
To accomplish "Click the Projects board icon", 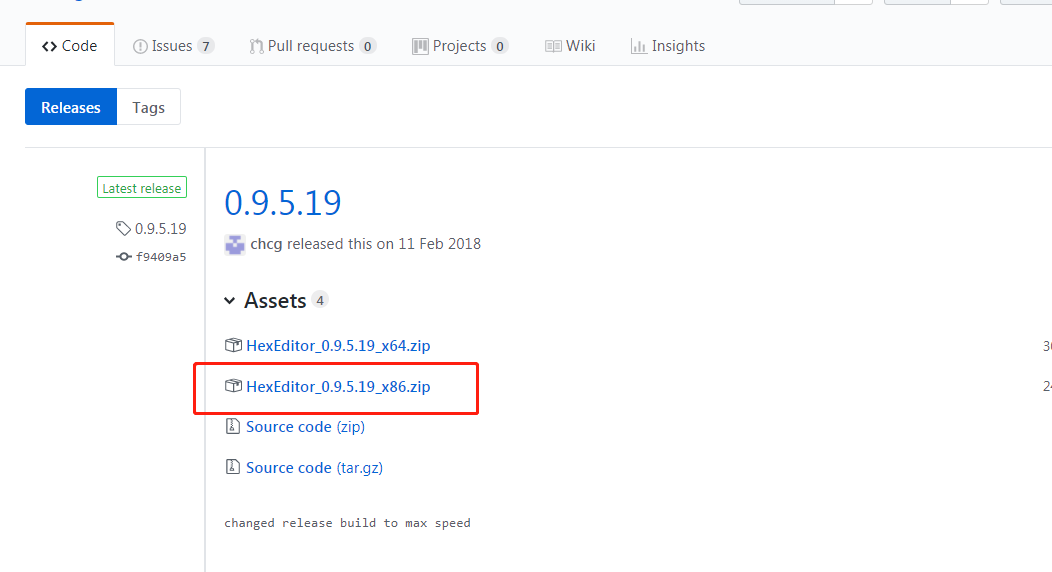I will [420, 46].
